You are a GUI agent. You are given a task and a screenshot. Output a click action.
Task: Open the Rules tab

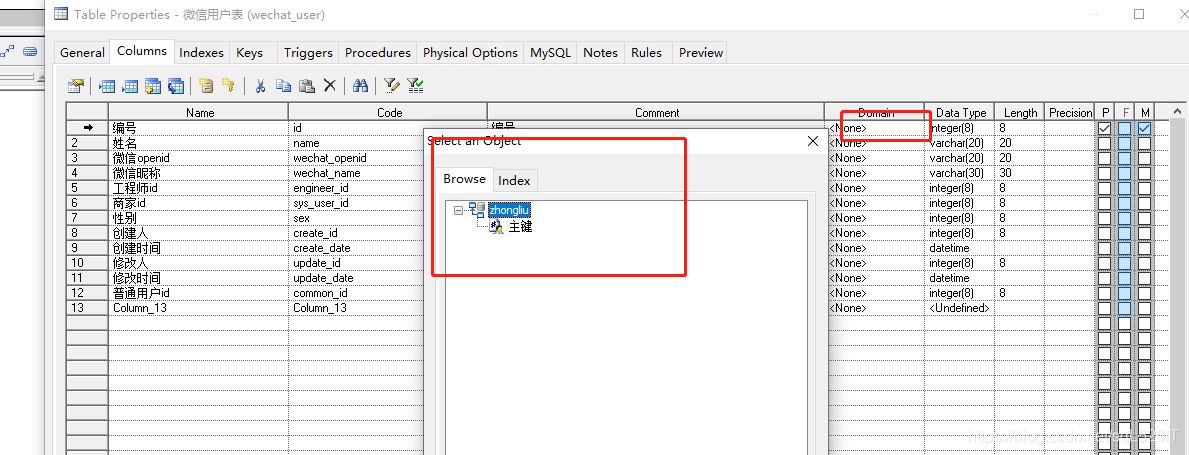(646, 52)
